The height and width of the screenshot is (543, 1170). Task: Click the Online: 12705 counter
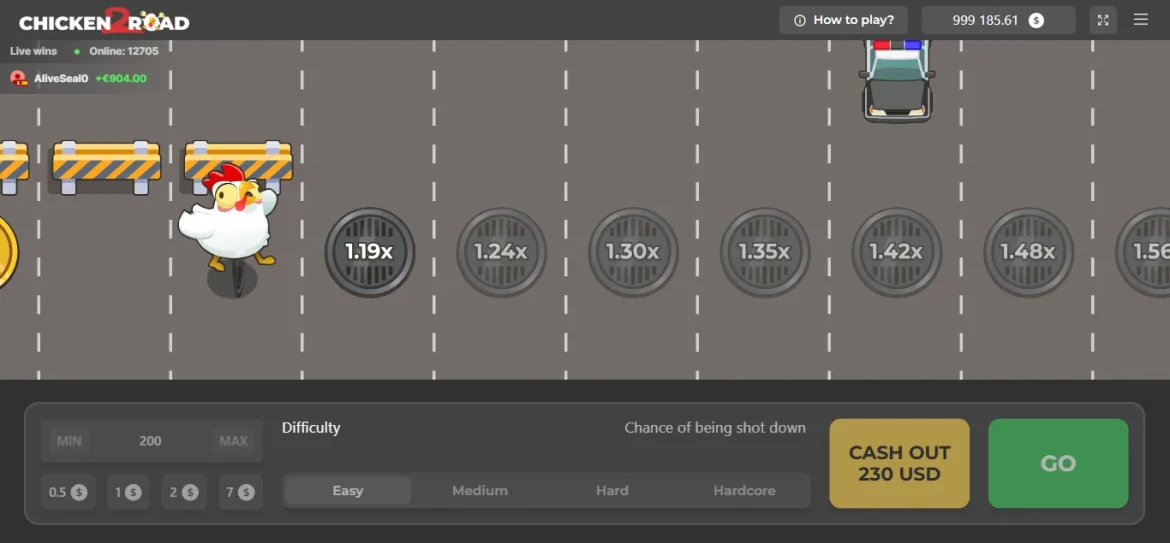coord(124,51)
